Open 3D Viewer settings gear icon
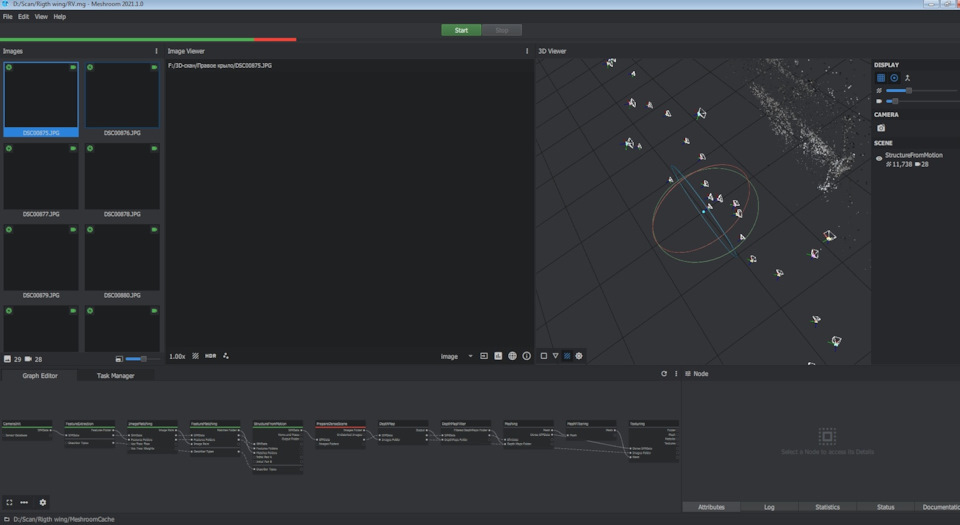960x525 pixels. [x=579, y=356]
